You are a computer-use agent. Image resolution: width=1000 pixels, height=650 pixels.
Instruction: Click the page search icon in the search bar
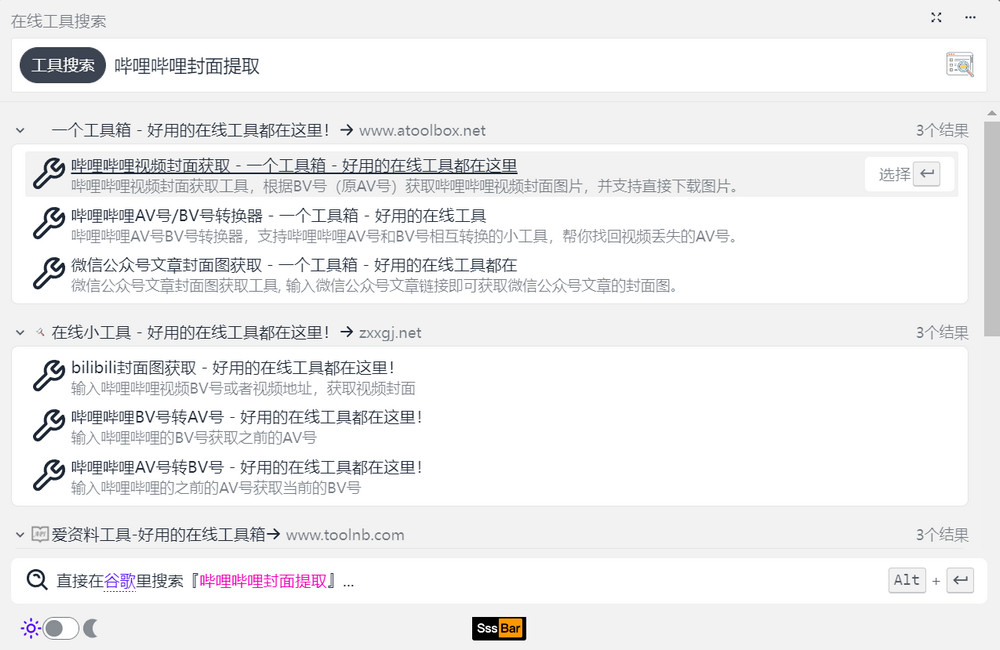pos(959,64)
